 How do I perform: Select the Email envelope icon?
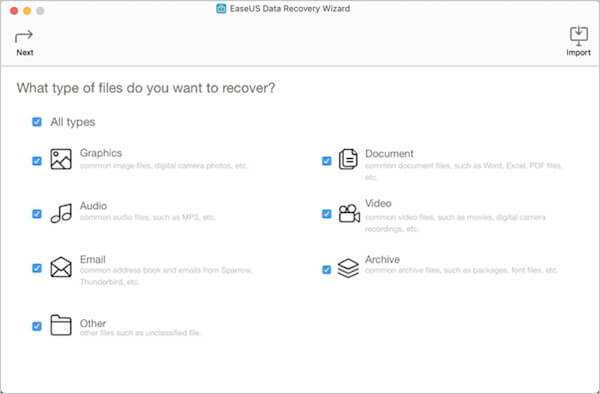click(61, 267)
